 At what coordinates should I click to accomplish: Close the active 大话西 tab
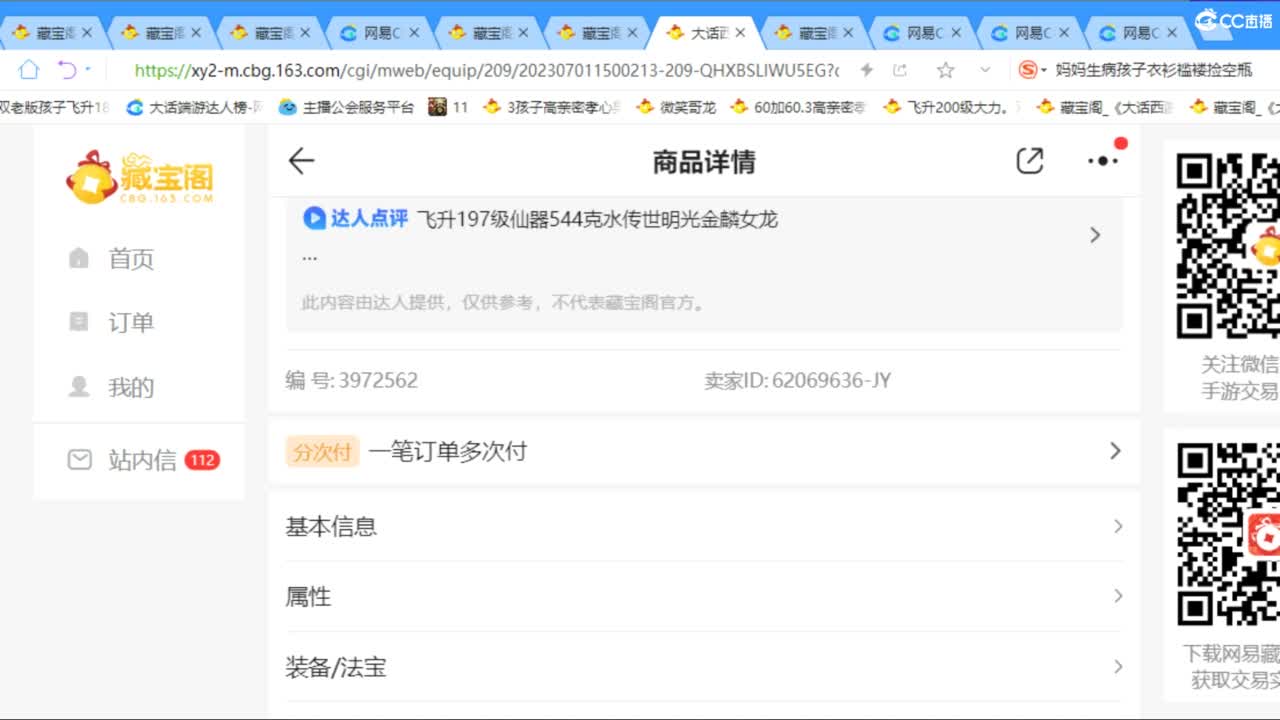click(740, 33)
